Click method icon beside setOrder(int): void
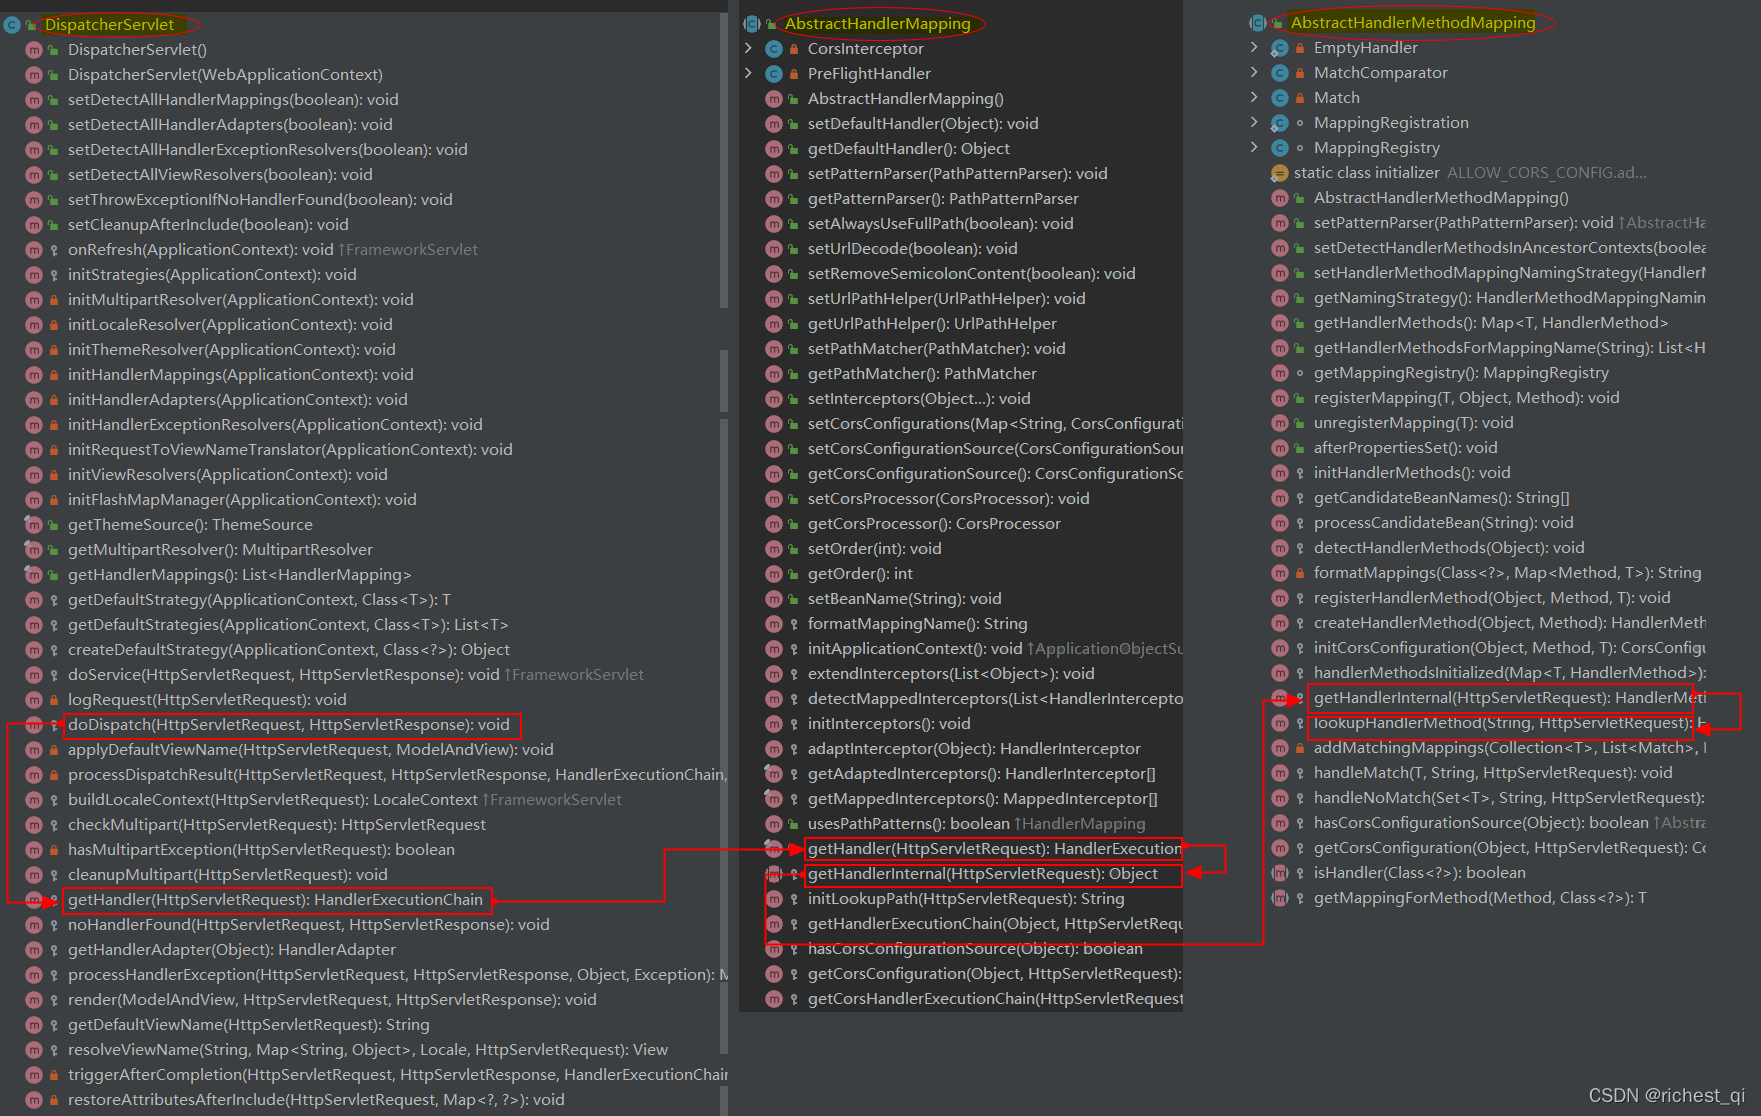The height and width of the screenshot is (1116, 1761). [x=773, y=549]
